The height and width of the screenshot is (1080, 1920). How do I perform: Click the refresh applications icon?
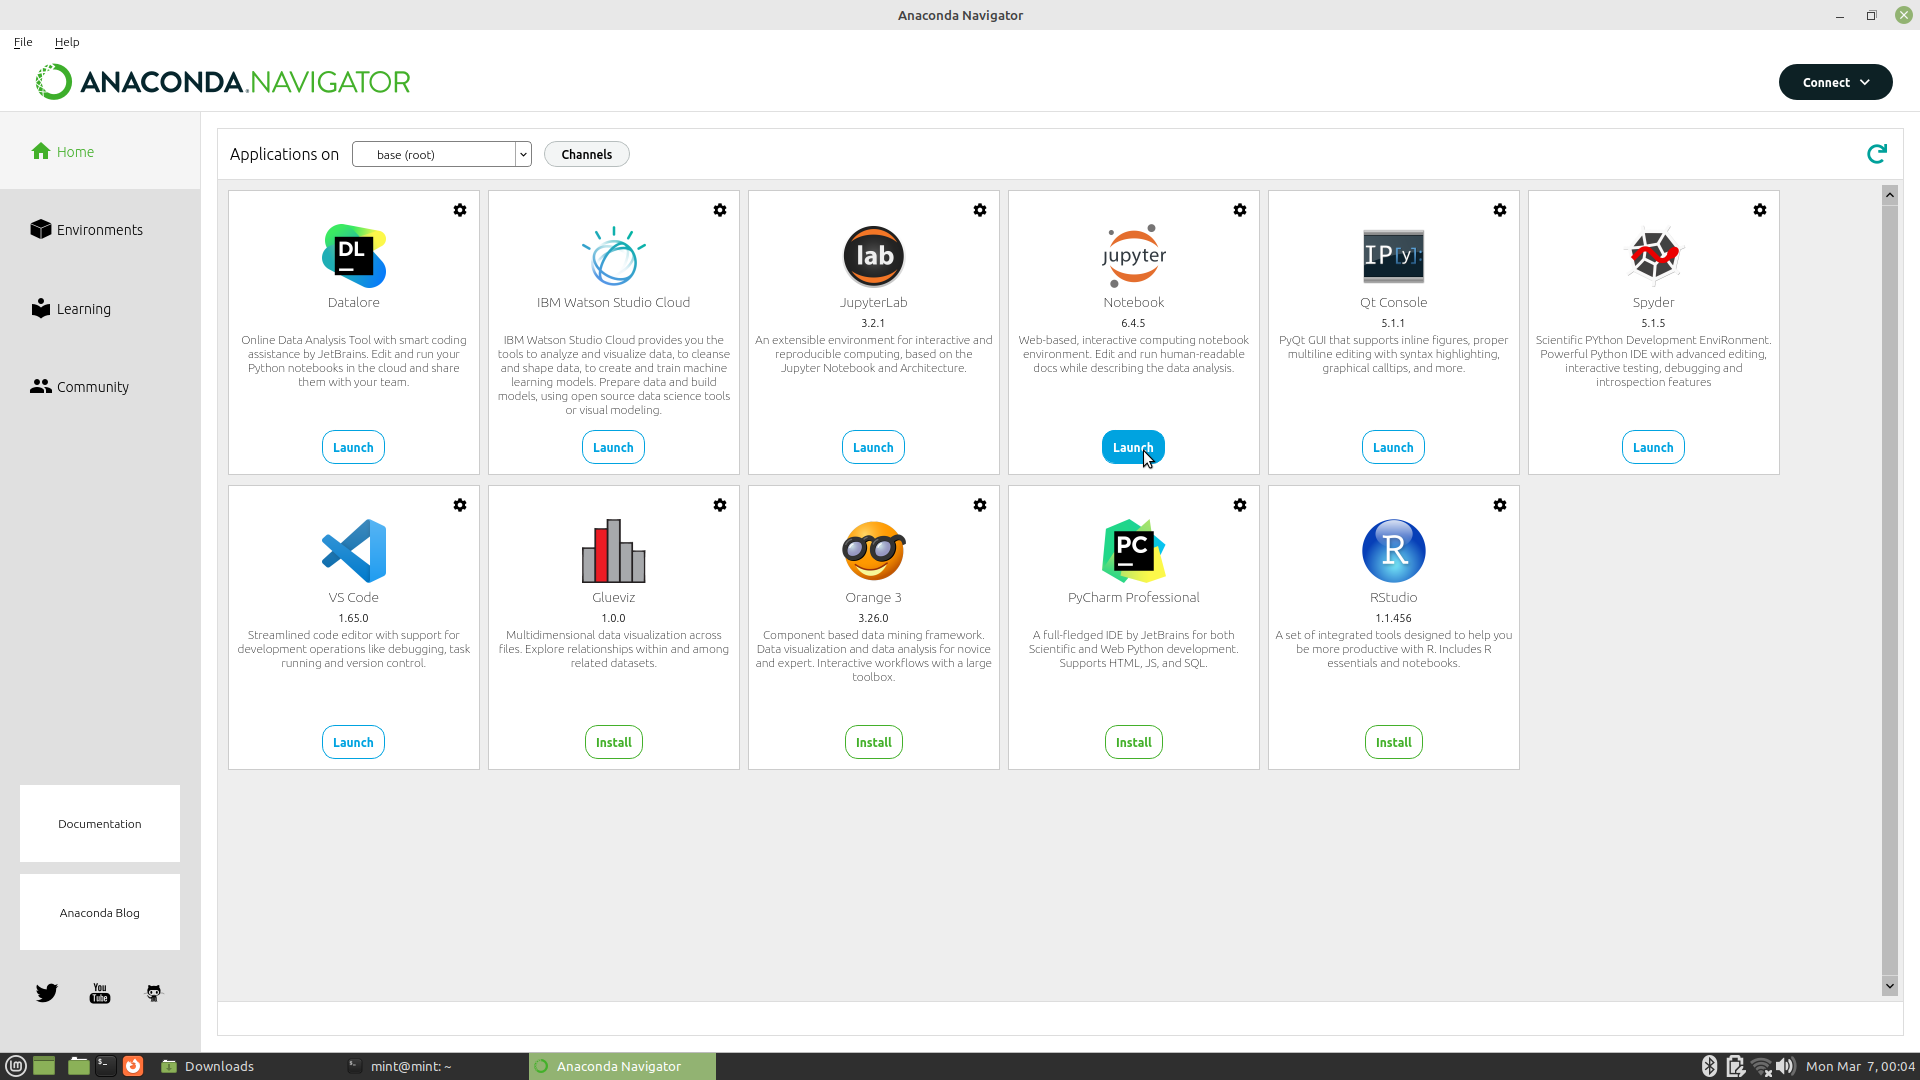pos(1877,153)
